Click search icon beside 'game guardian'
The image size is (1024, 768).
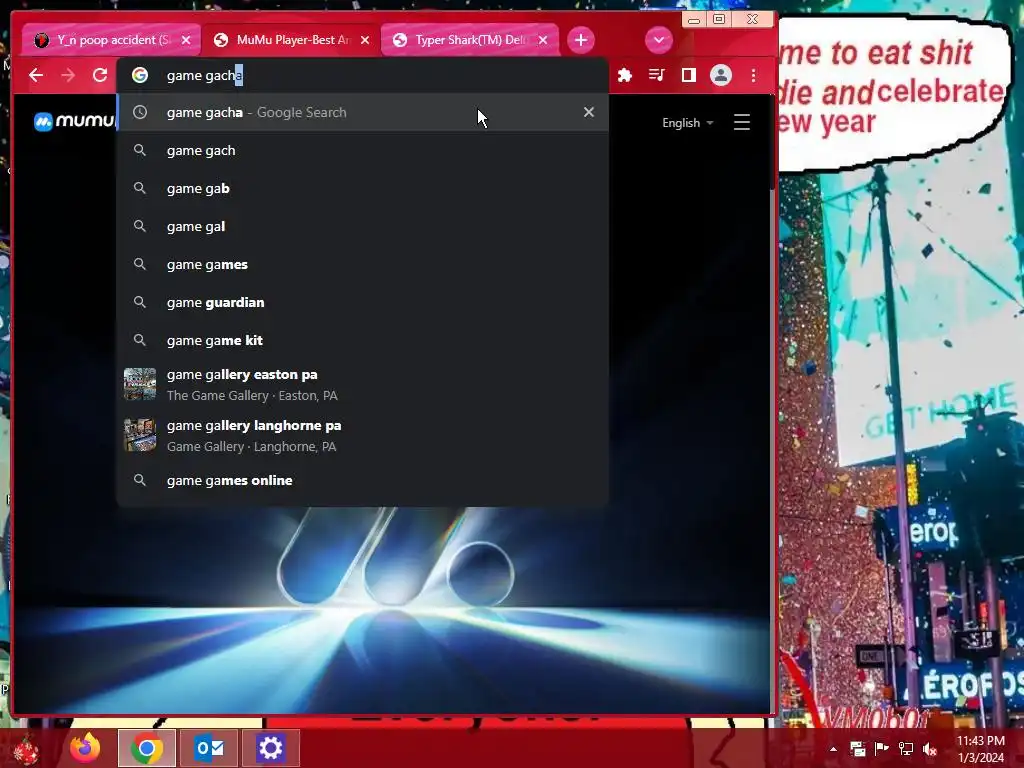(140, 302)
